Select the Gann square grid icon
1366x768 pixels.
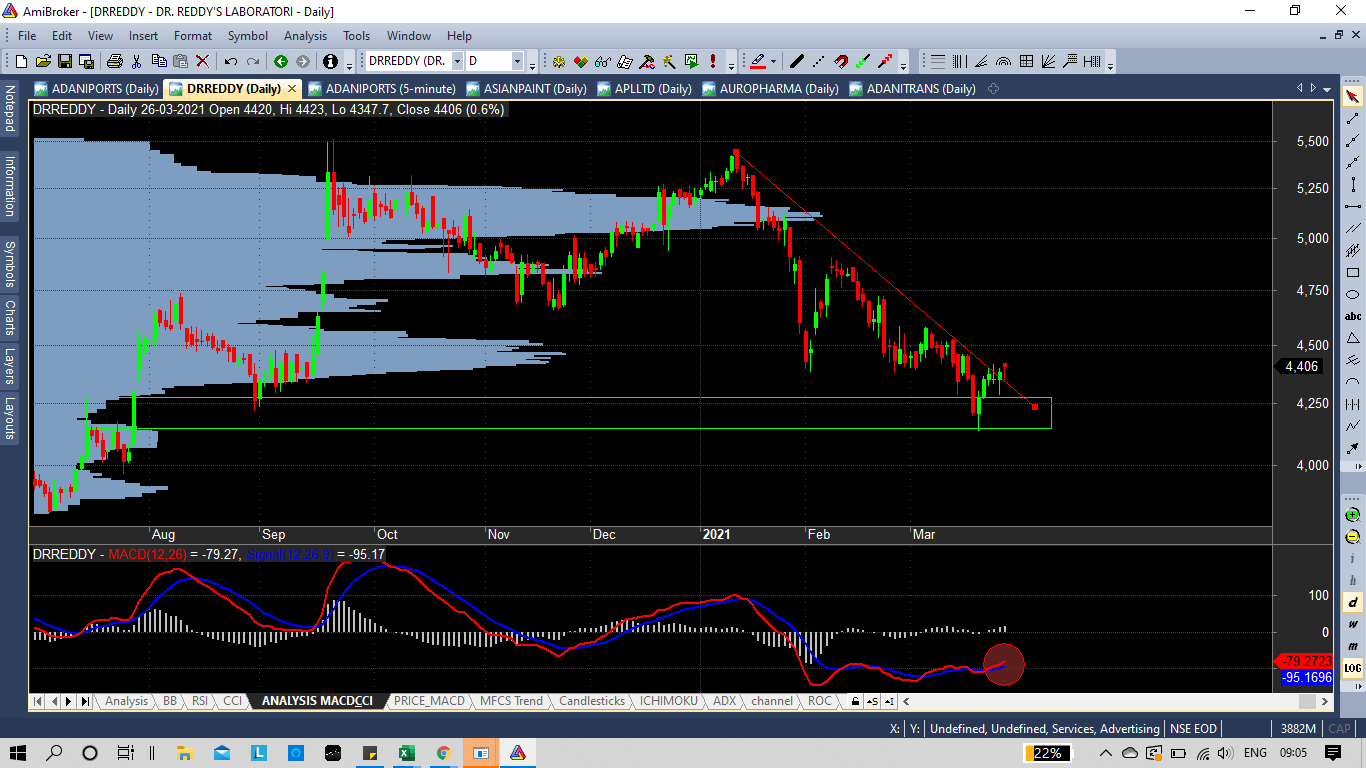point(1026,61)
